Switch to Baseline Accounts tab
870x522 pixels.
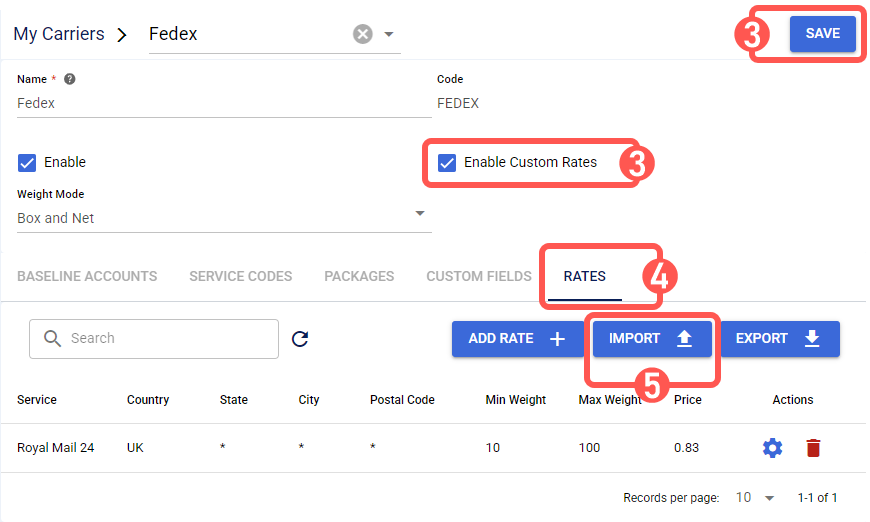87,276
